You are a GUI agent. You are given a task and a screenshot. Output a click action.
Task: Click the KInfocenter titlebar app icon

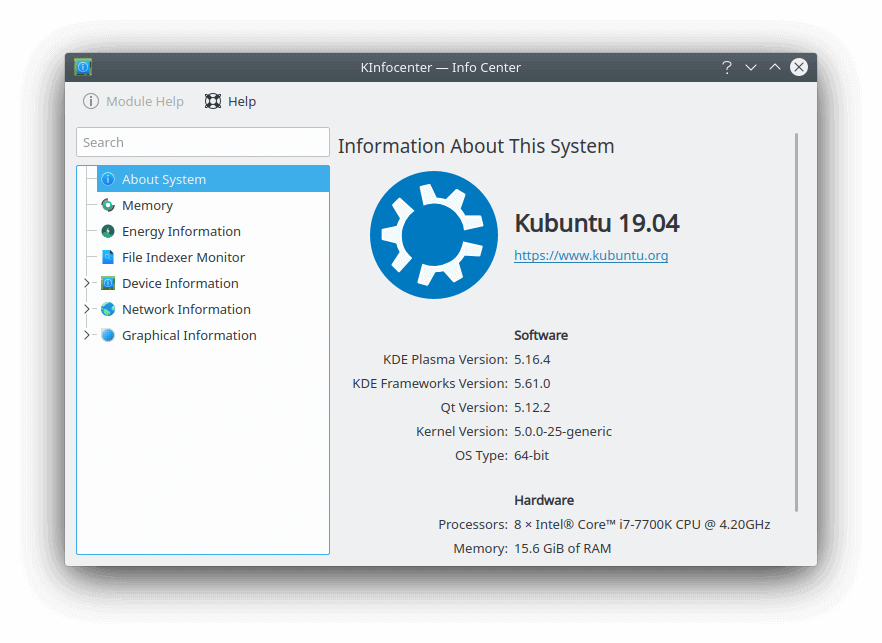pos(83,67)
